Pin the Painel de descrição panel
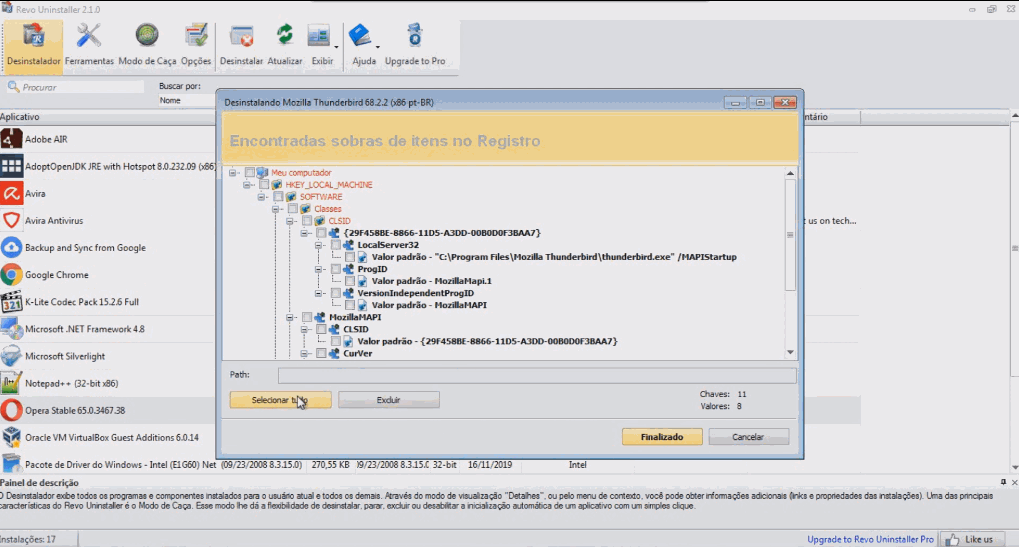Screen dimensions: 1019x547 (x=1003, y=482)
